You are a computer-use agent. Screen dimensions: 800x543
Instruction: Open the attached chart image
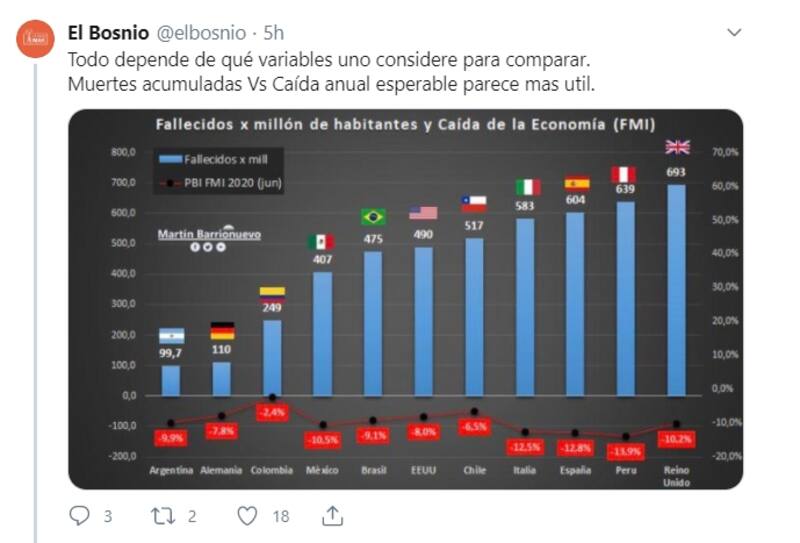tap(405, 300)
